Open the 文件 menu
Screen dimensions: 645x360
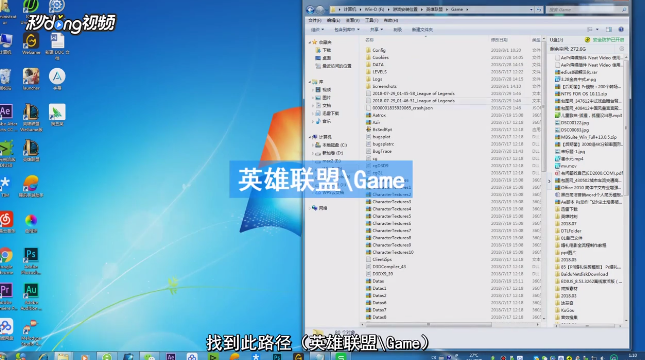[315, 20]
